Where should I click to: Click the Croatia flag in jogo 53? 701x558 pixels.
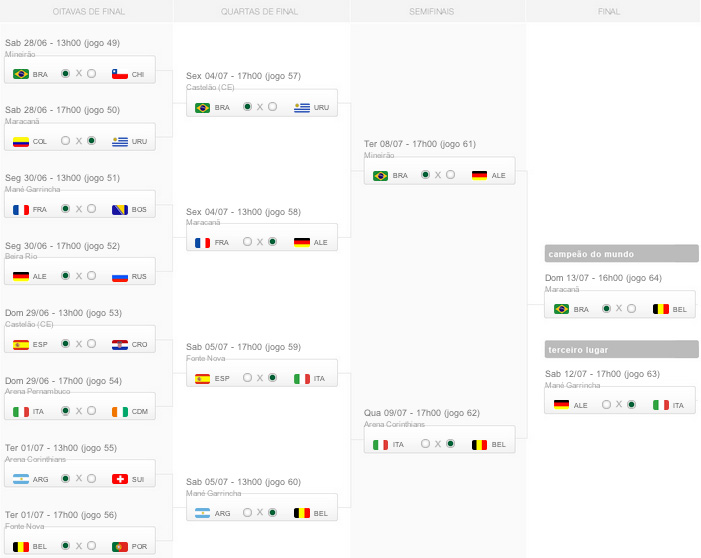click(x=120, y=344)
